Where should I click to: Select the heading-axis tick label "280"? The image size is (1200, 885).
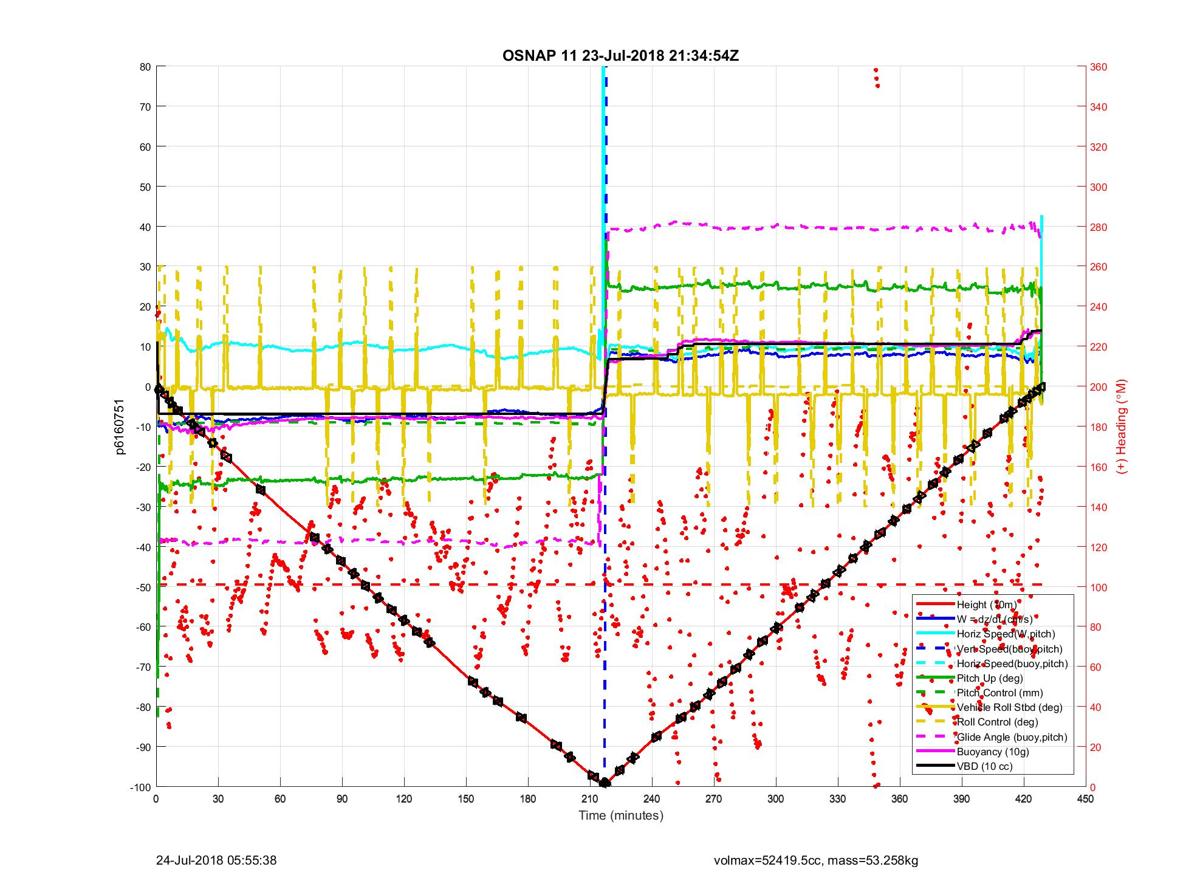click(x=1098, y=227)
